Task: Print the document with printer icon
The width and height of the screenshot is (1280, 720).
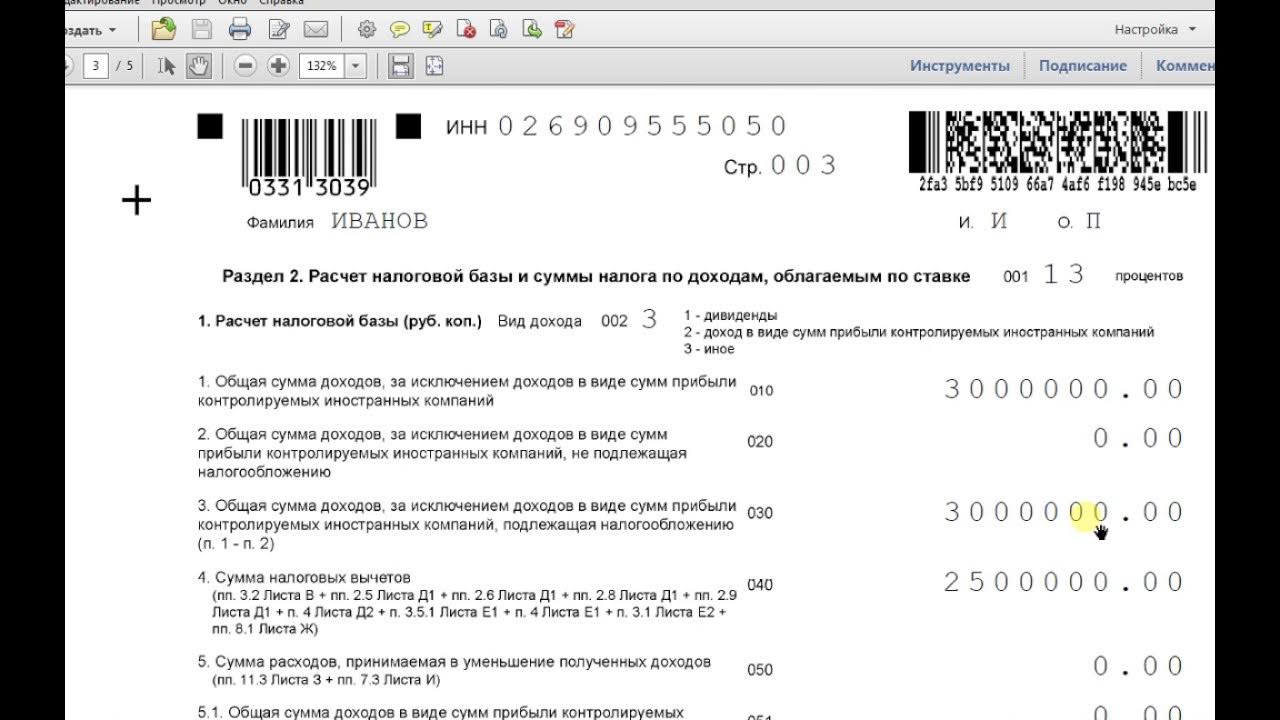Action: click(240, 29)
